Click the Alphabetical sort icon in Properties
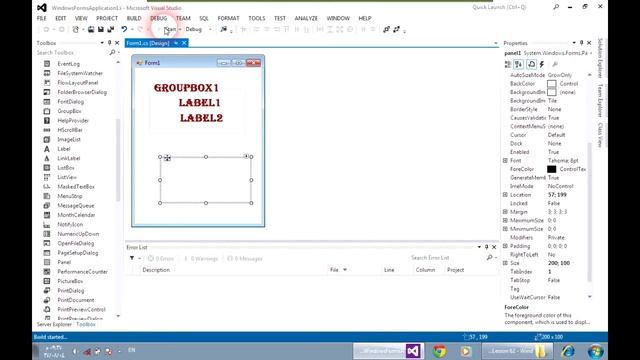Image resolution: width=640 pixels, height=360 pixels. pyautogui.click(x=519, y=64)
